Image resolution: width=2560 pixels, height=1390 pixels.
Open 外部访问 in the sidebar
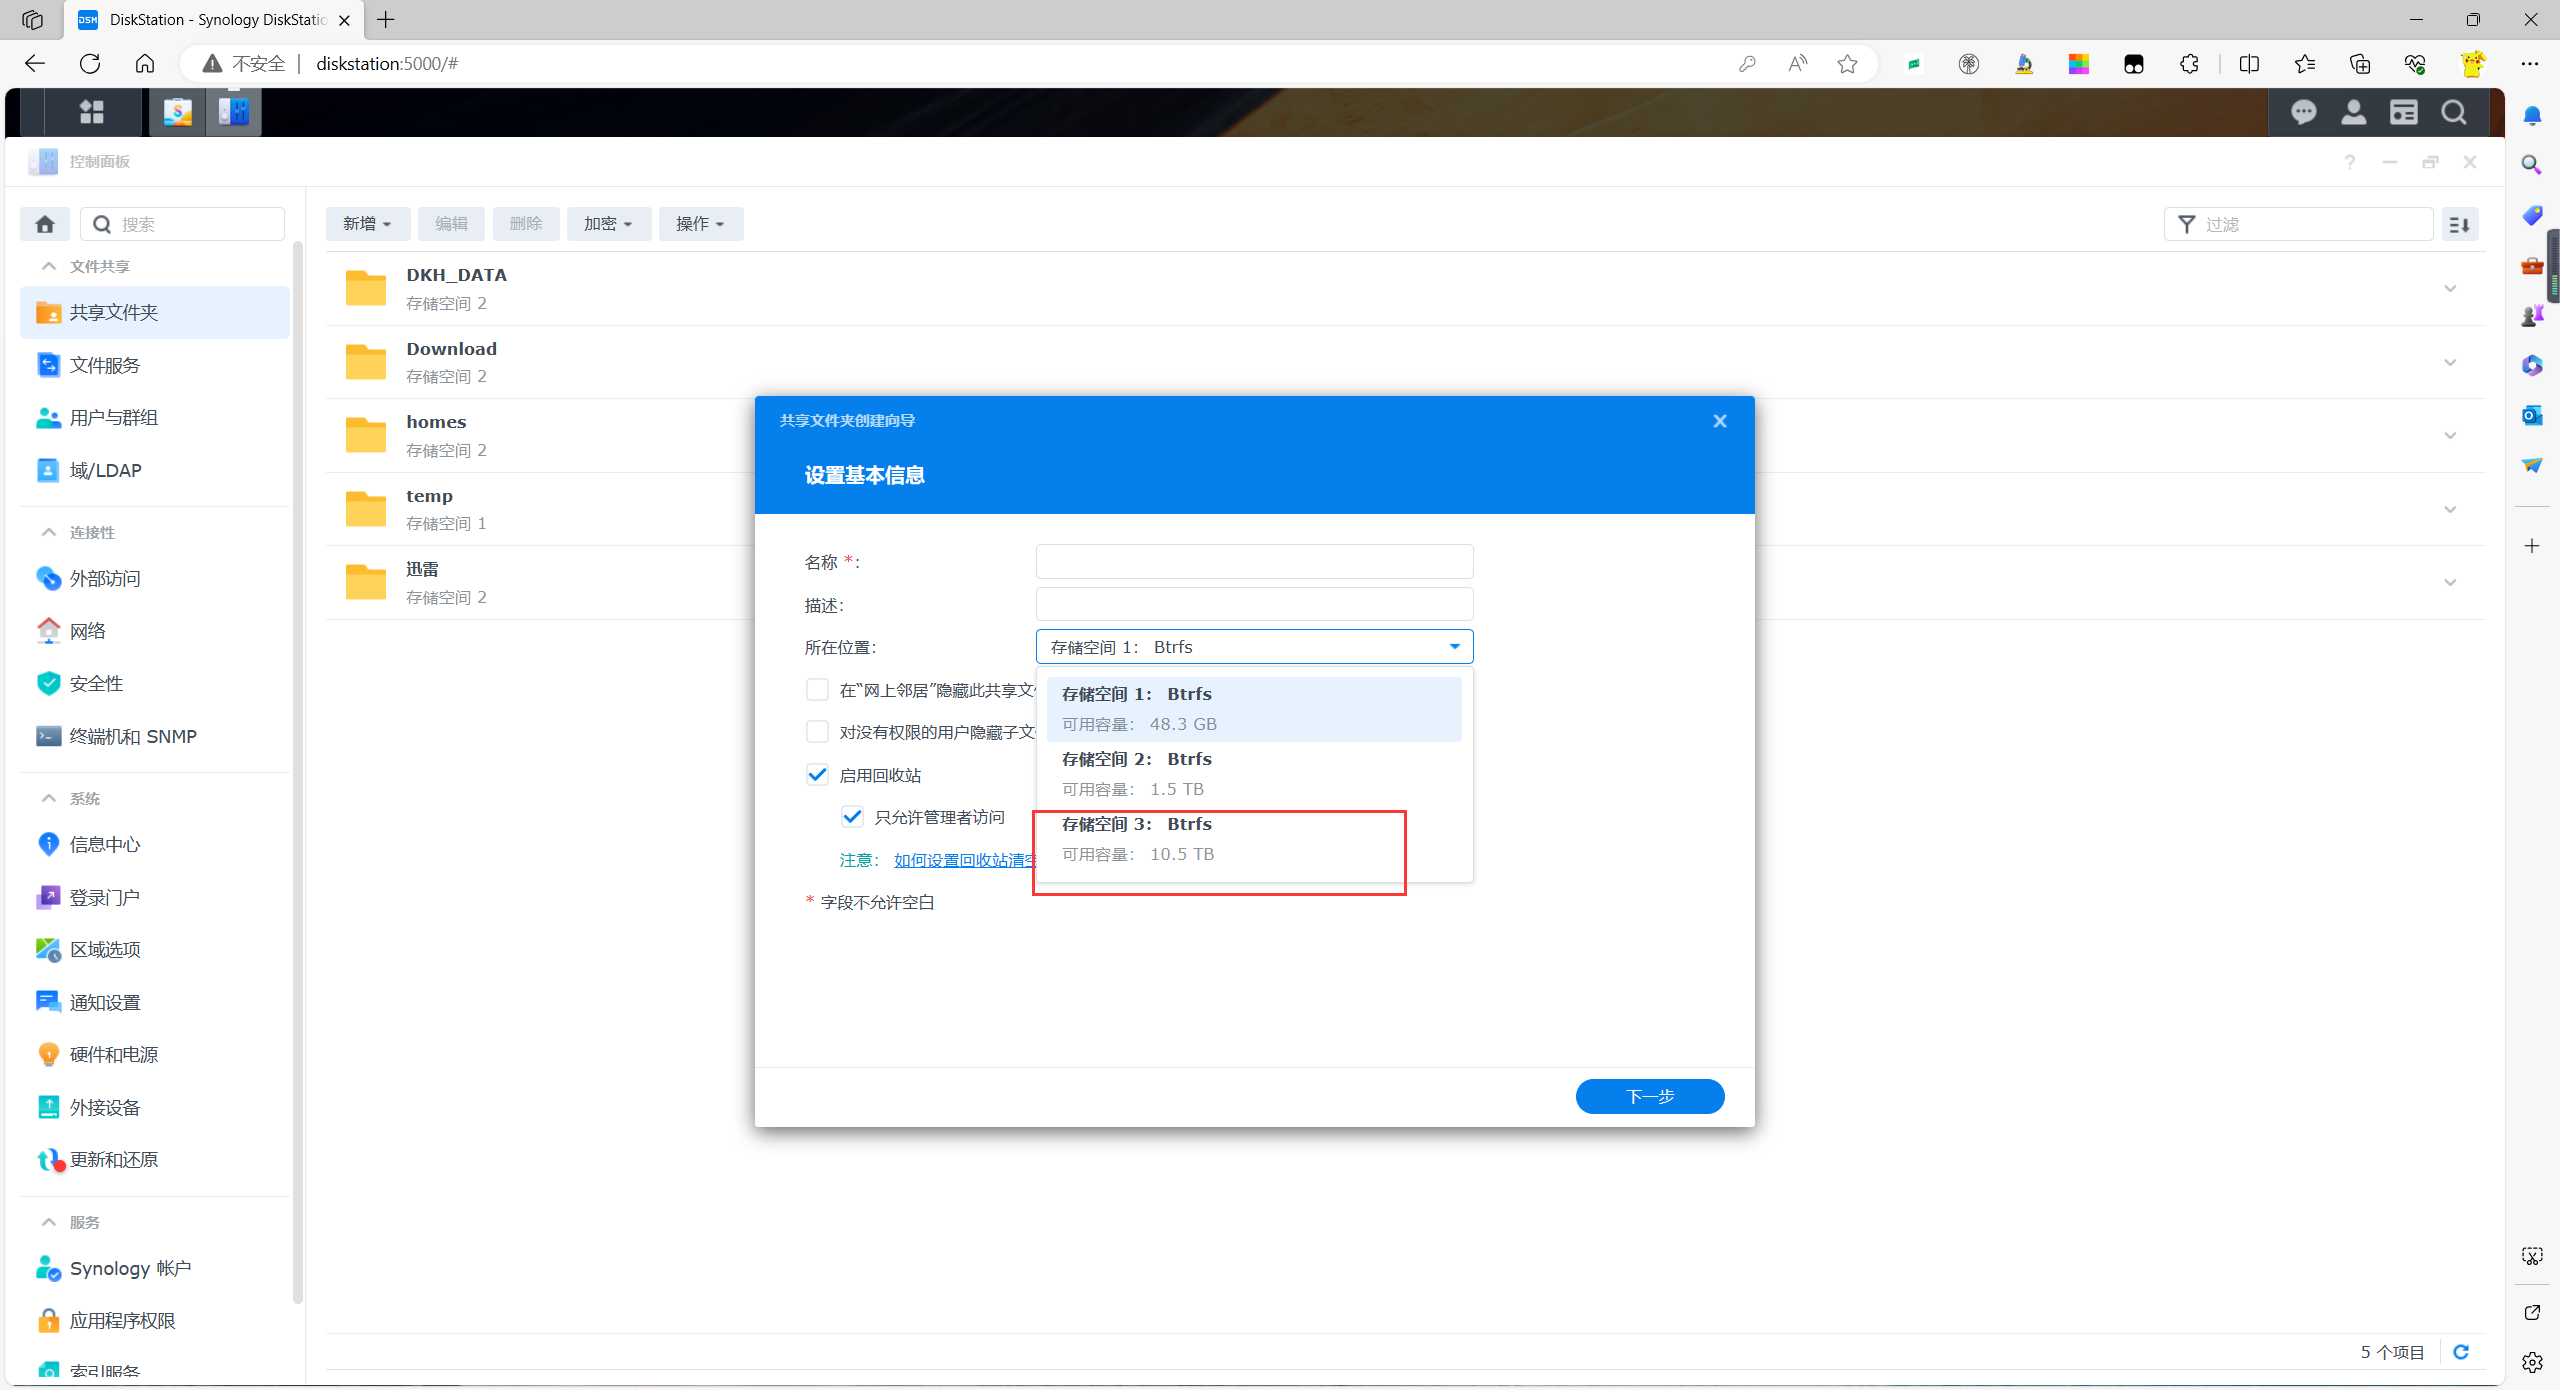point(105,578)
